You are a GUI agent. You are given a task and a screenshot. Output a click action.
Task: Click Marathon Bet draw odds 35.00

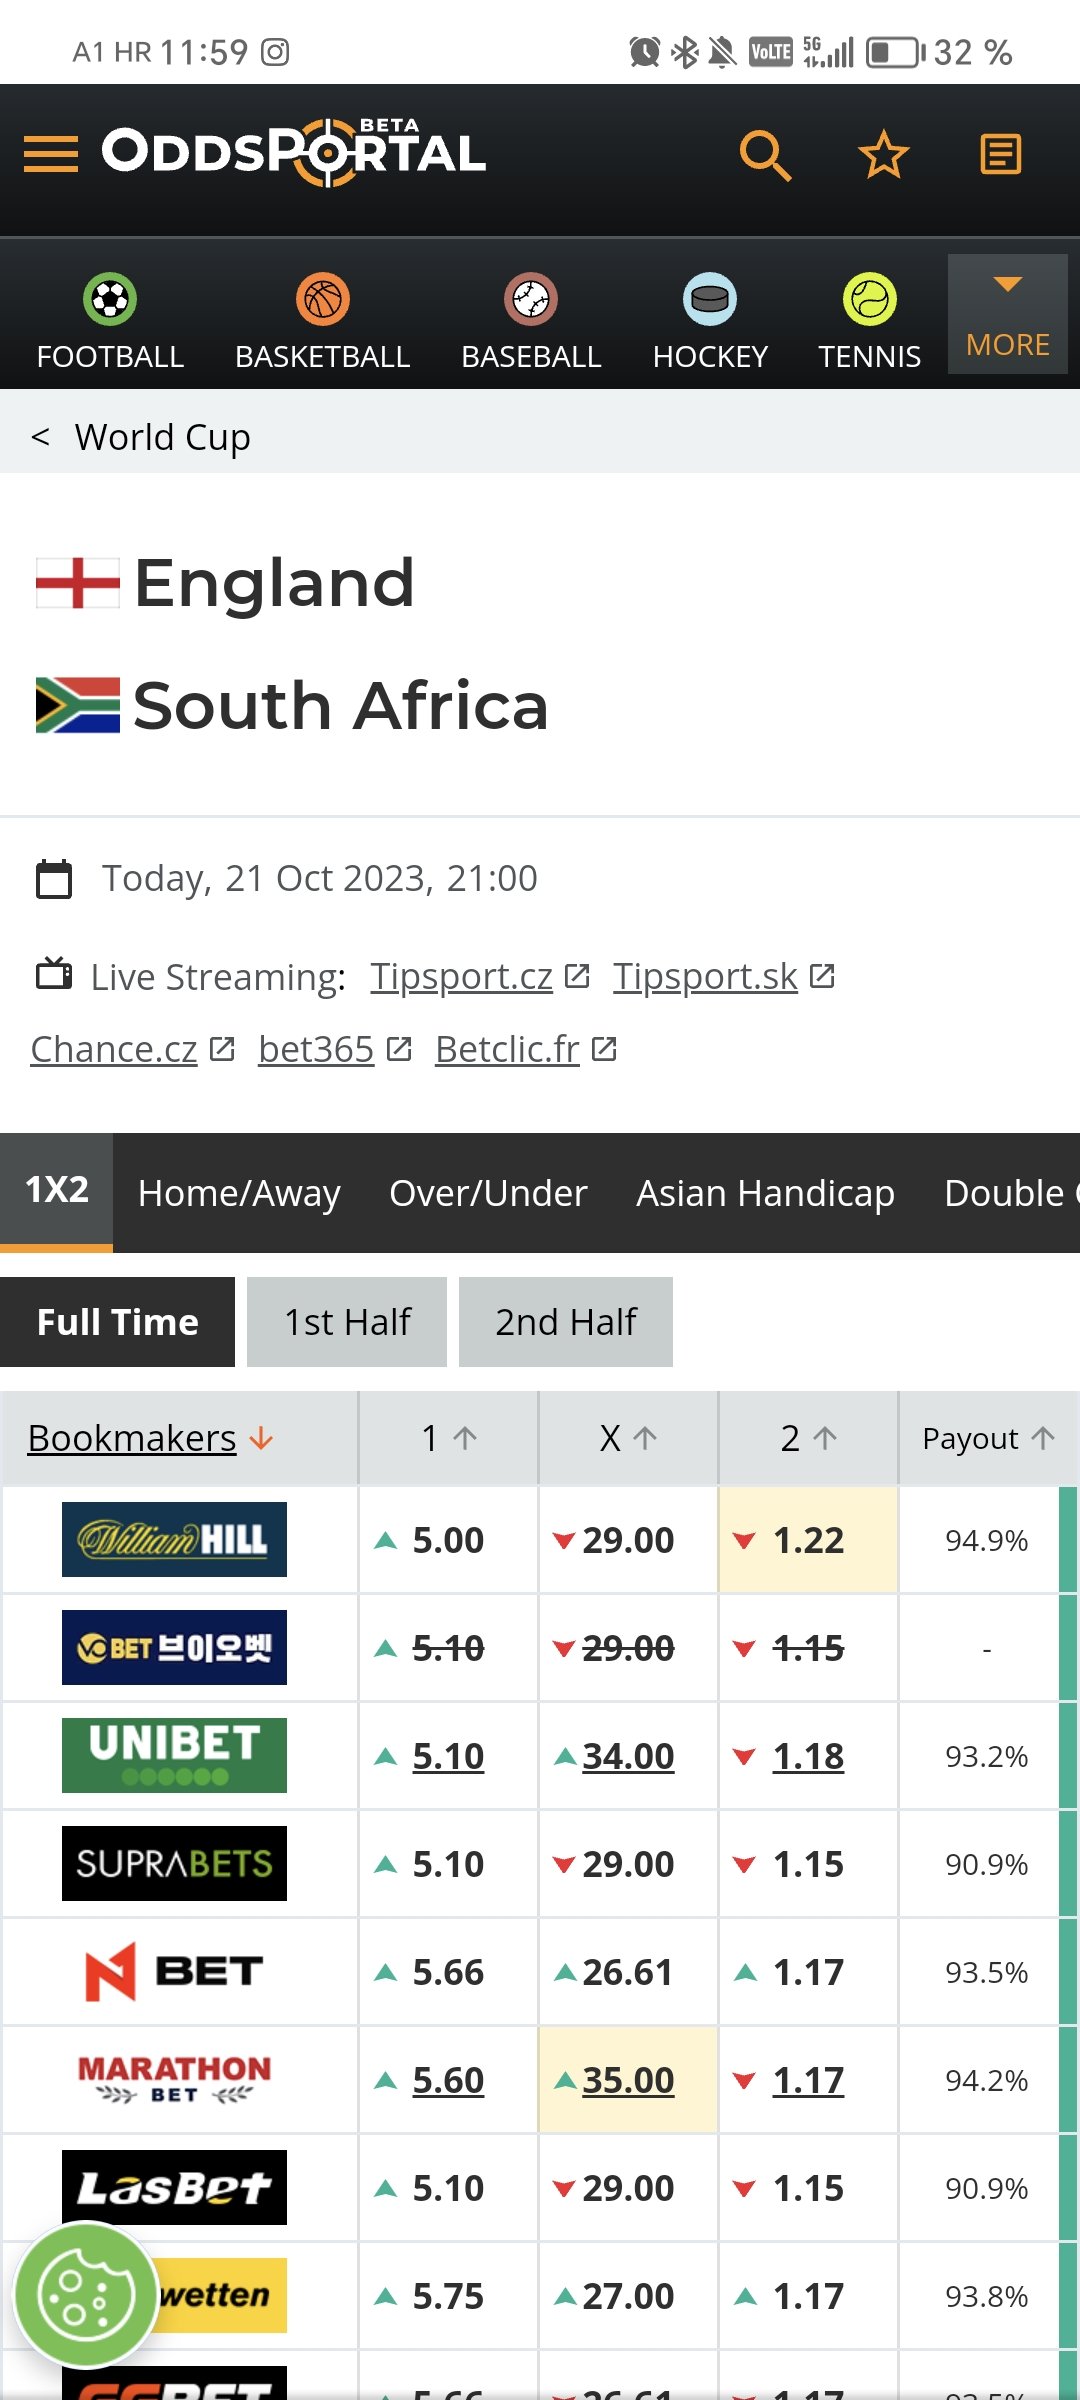coord(628,2080)
